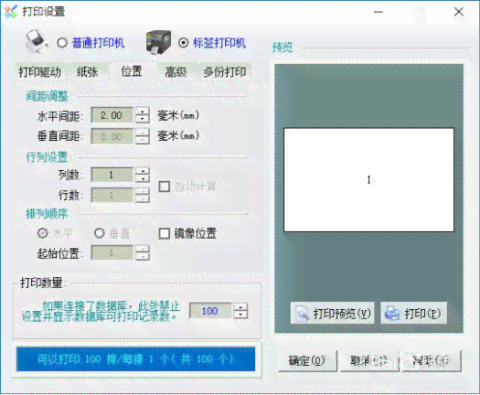Minimize the 打印设置 dialog

(378, 12)
